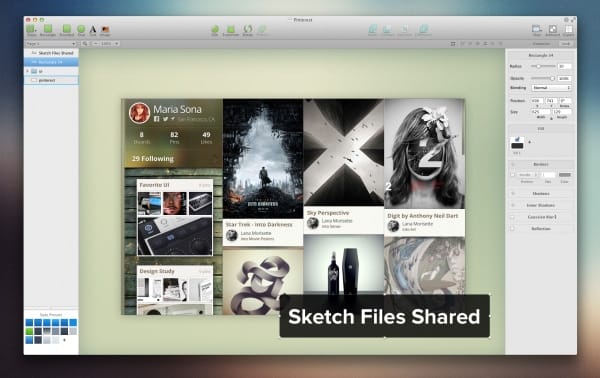
Task: Click Maria Sona's profile avatar
Action: click(x=139, y=113)
